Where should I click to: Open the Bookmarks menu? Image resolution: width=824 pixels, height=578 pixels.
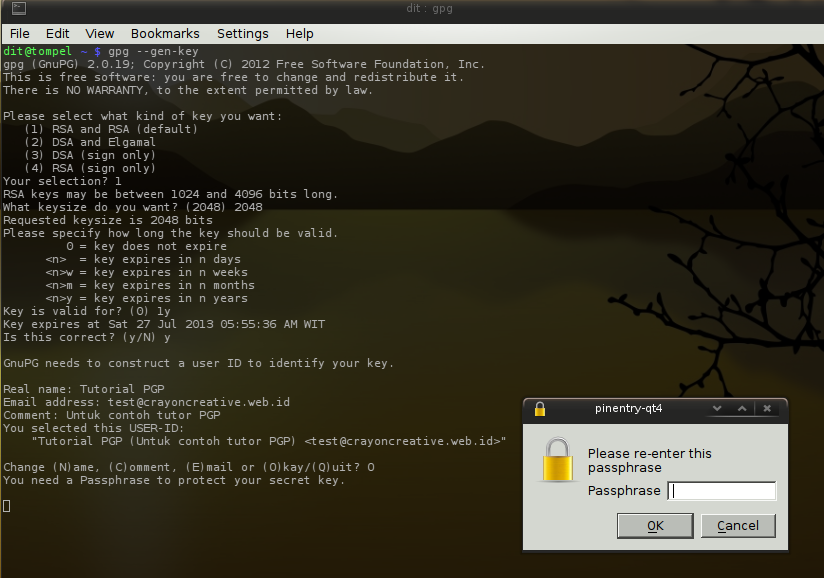165,34
